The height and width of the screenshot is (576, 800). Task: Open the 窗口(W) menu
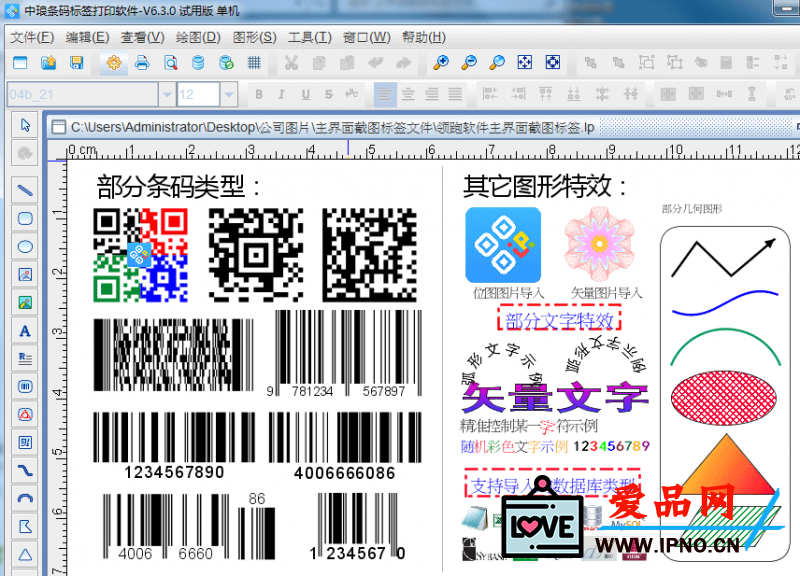(366, 37)
